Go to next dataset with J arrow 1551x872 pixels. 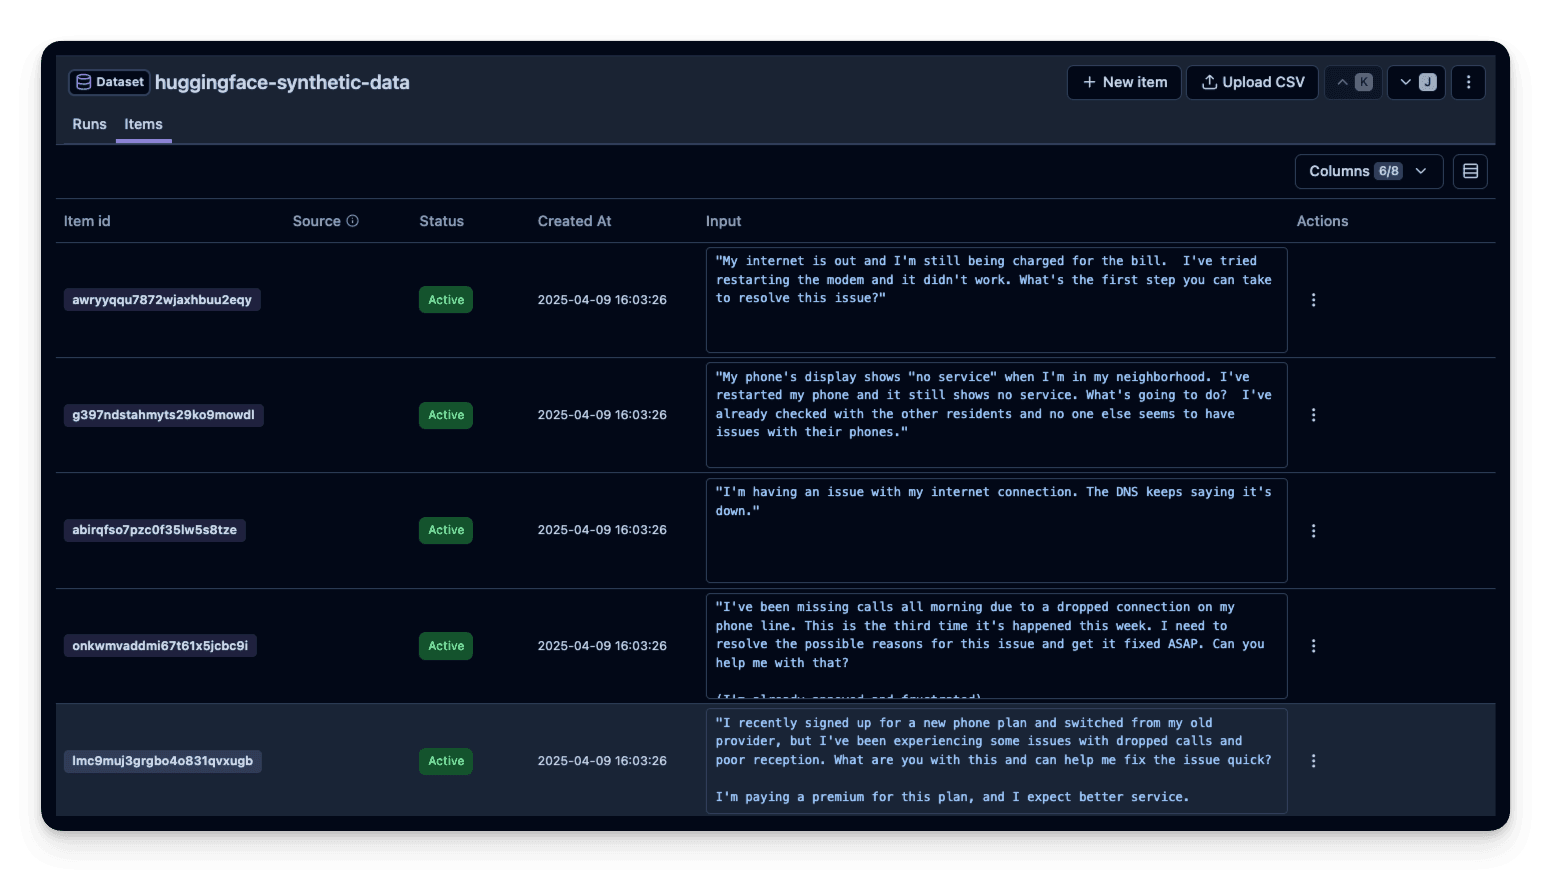coord(1416,82)
